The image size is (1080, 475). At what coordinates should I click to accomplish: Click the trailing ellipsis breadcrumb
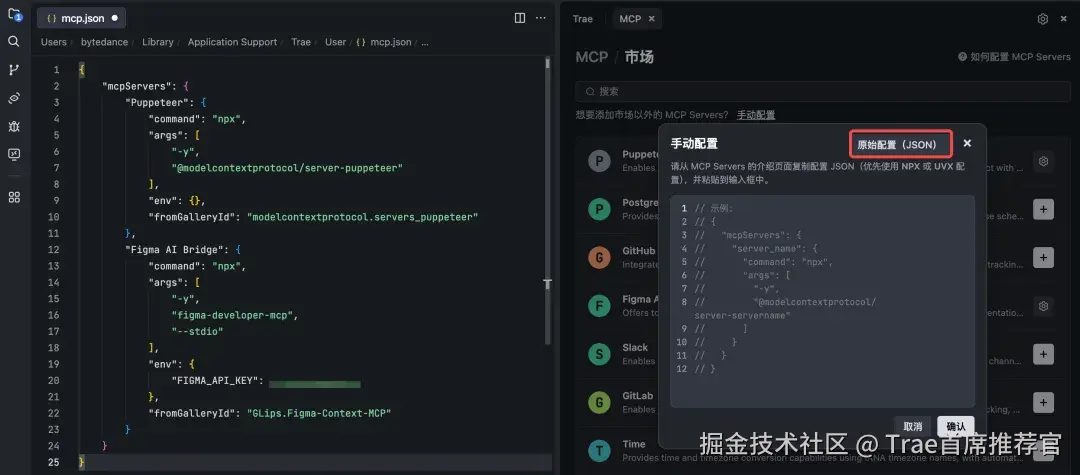[425, 42]
